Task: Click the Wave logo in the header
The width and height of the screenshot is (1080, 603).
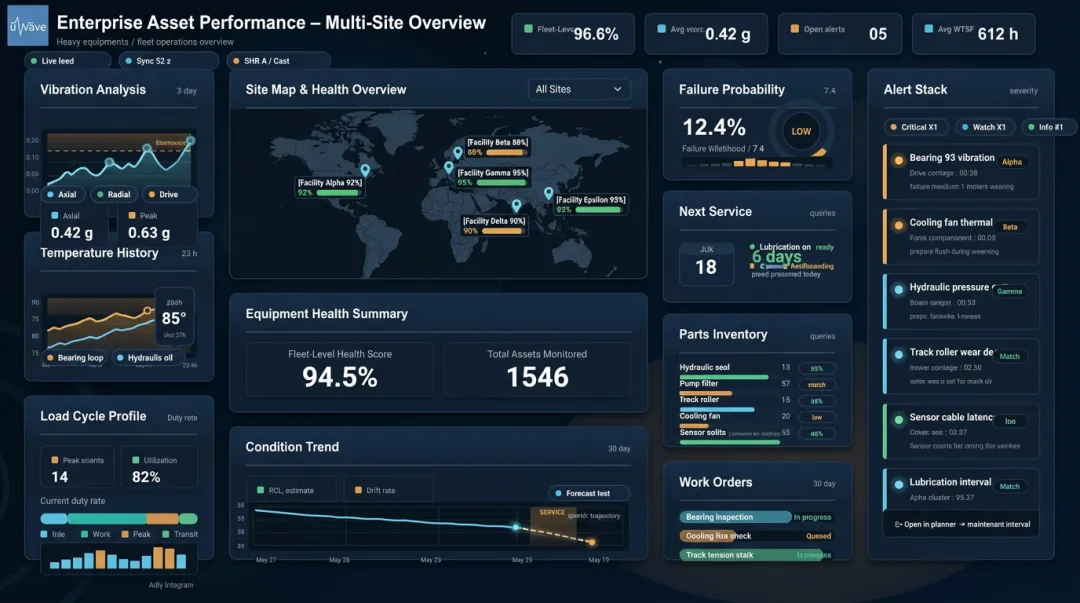Action: point(28,25)
